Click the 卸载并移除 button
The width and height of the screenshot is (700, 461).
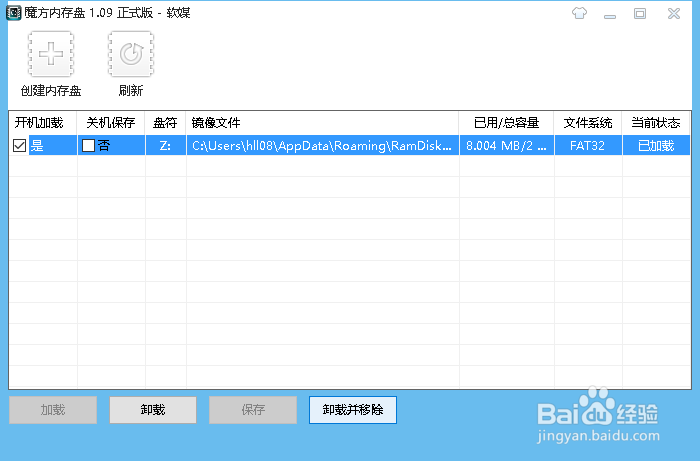[x=353, y=410]
